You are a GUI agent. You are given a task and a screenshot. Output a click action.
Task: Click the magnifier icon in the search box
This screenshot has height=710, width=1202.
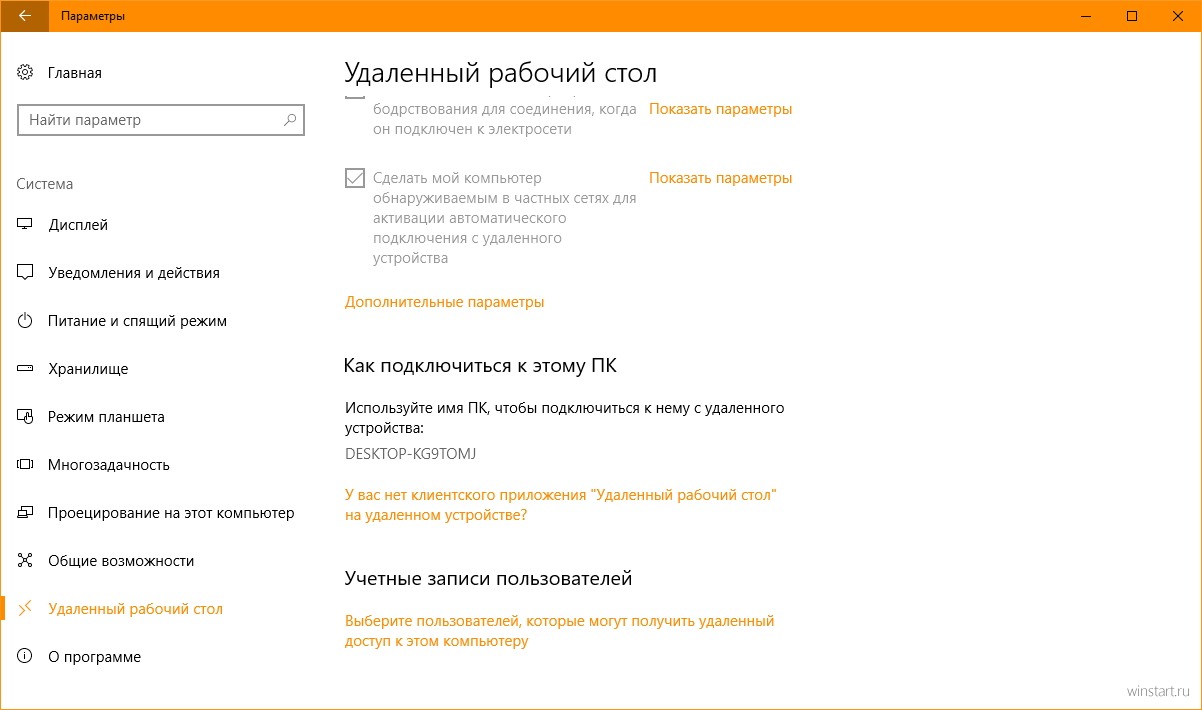pyautogui.click(x=290, y=120)
